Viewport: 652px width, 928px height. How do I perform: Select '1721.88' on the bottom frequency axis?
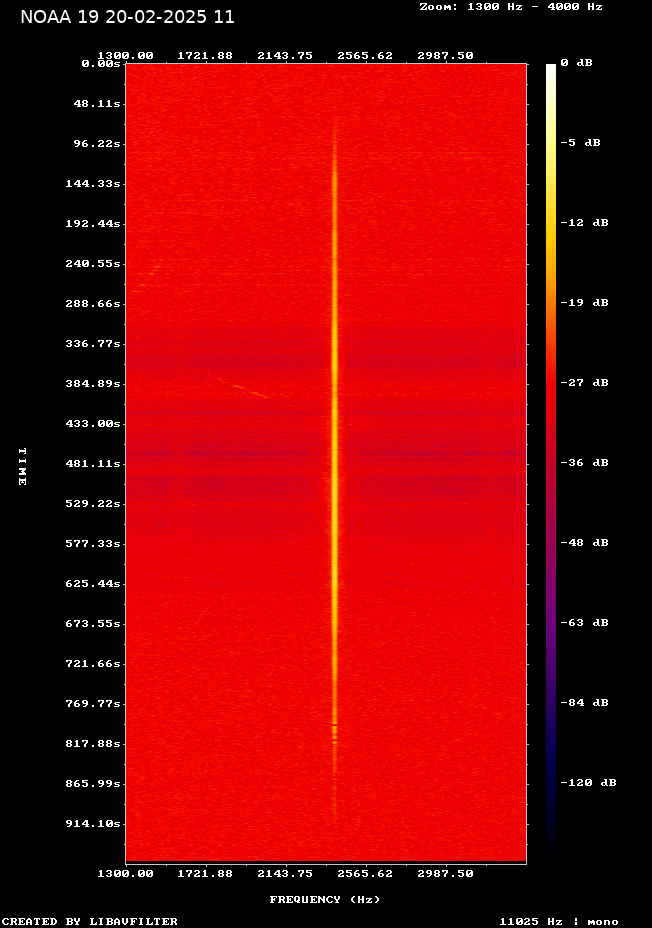pyautogui.click(x=205, y=874)
